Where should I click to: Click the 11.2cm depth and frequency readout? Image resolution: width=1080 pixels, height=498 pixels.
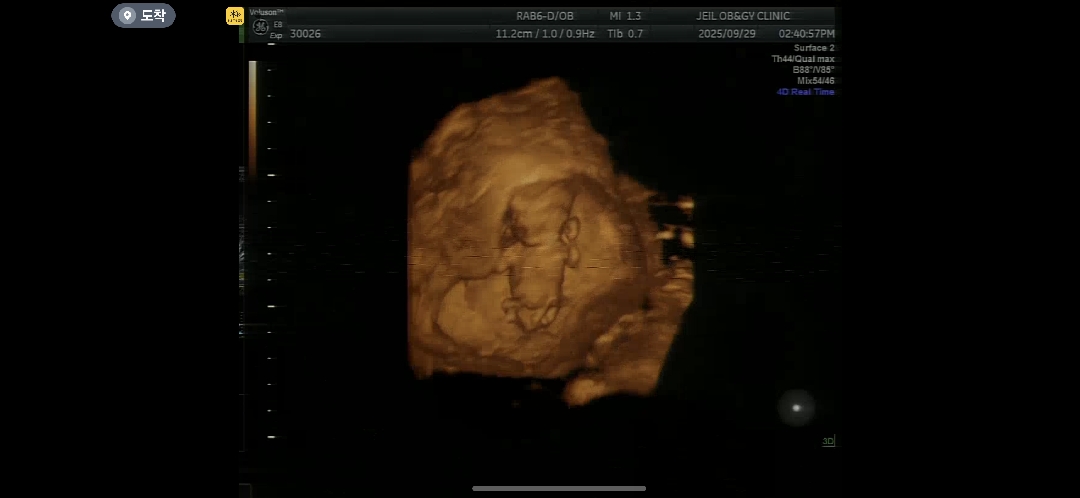[545, 33]
